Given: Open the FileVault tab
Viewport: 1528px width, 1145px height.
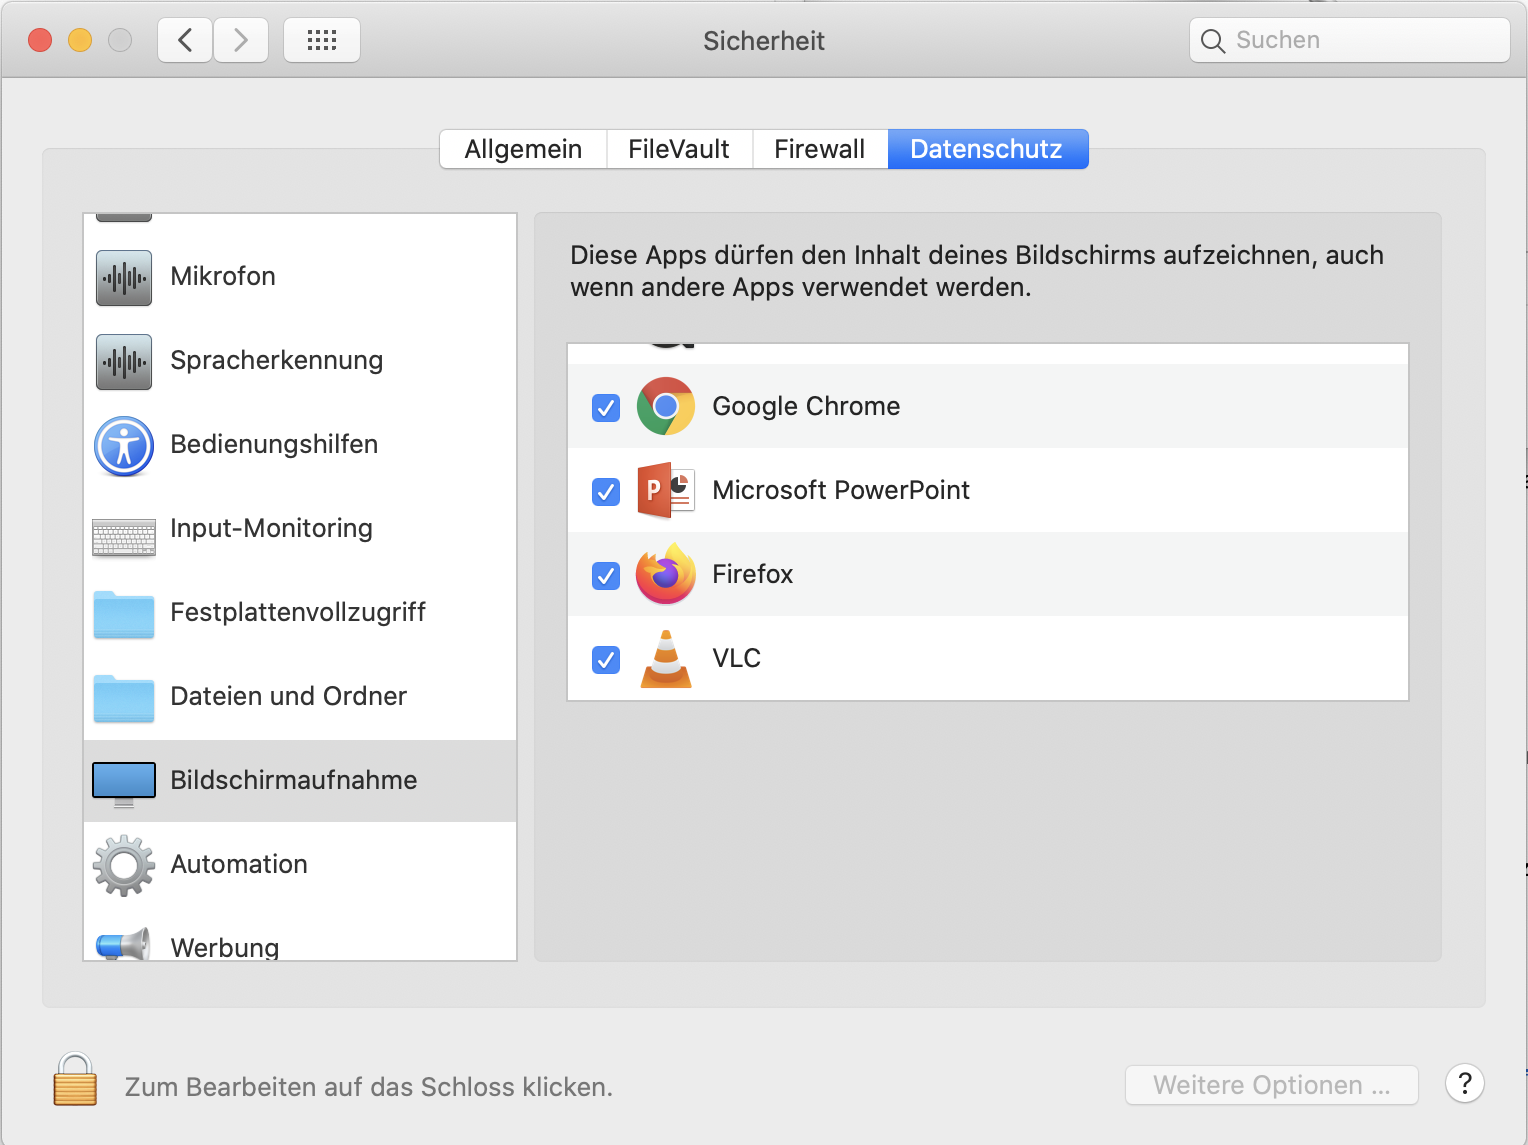Looking at the screenshot, I should coord(679,149).
